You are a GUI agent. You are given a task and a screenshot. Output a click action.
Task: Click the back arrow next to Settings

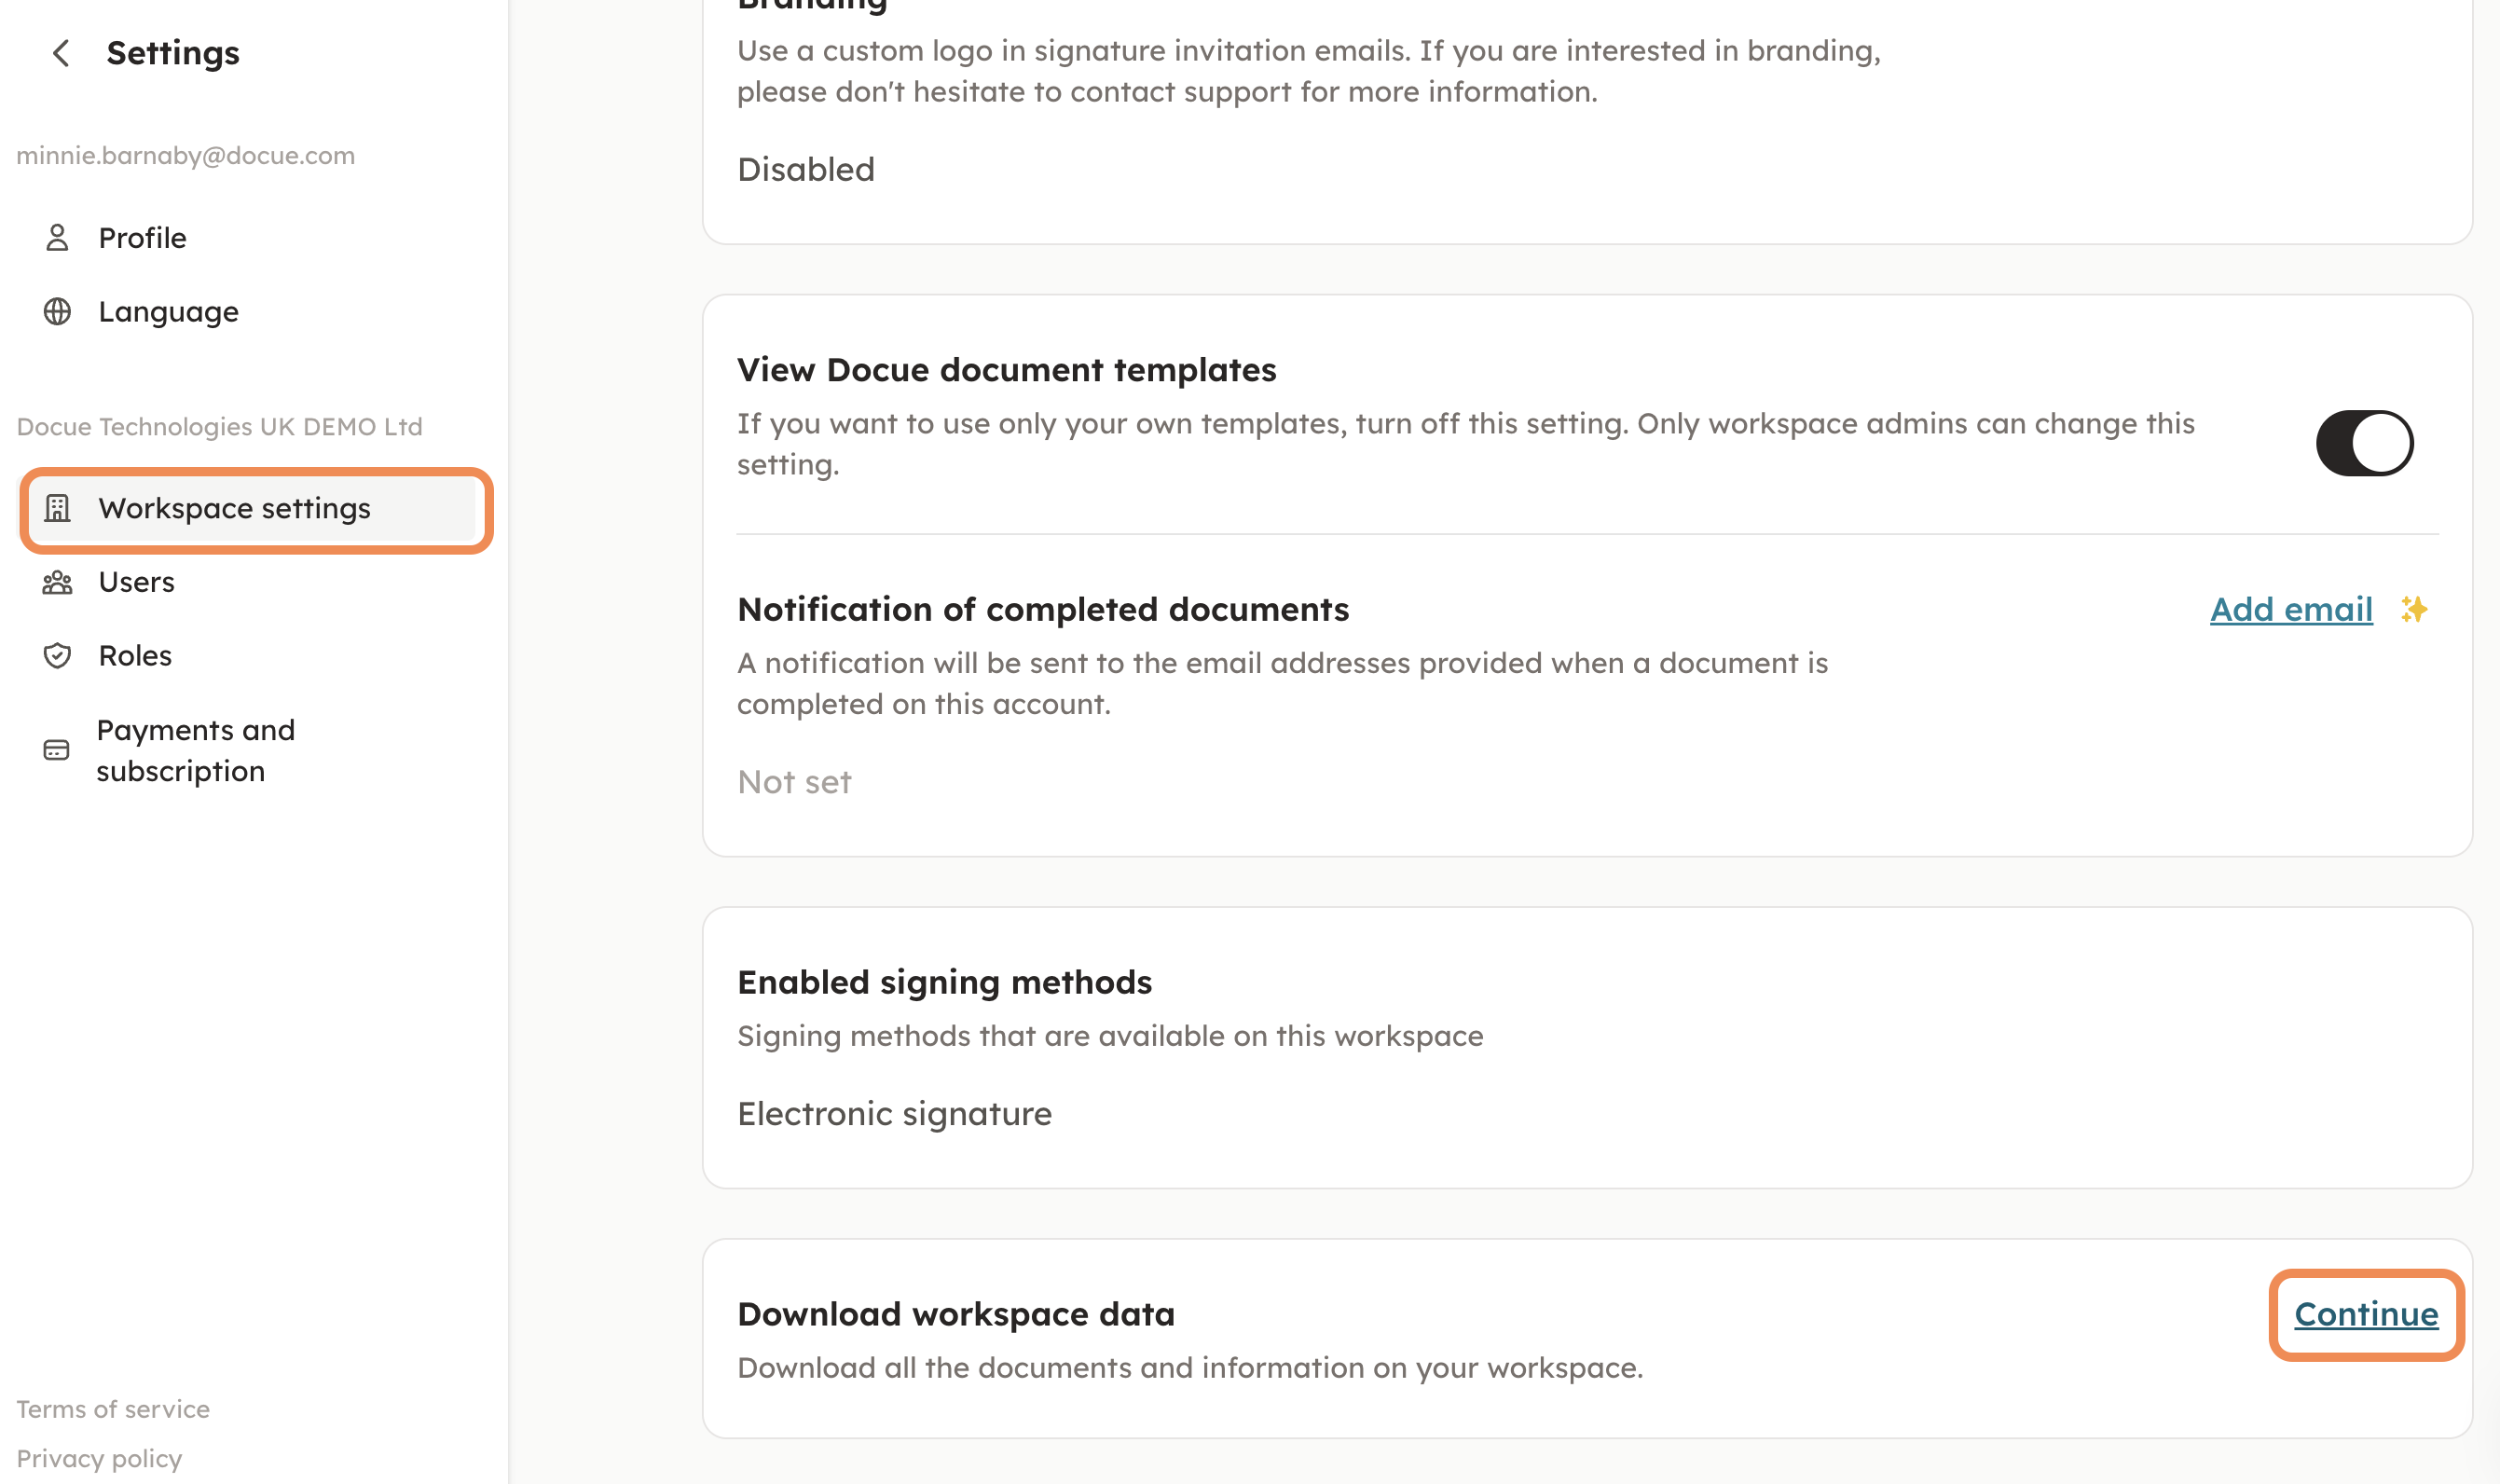(x=61, y=53)
